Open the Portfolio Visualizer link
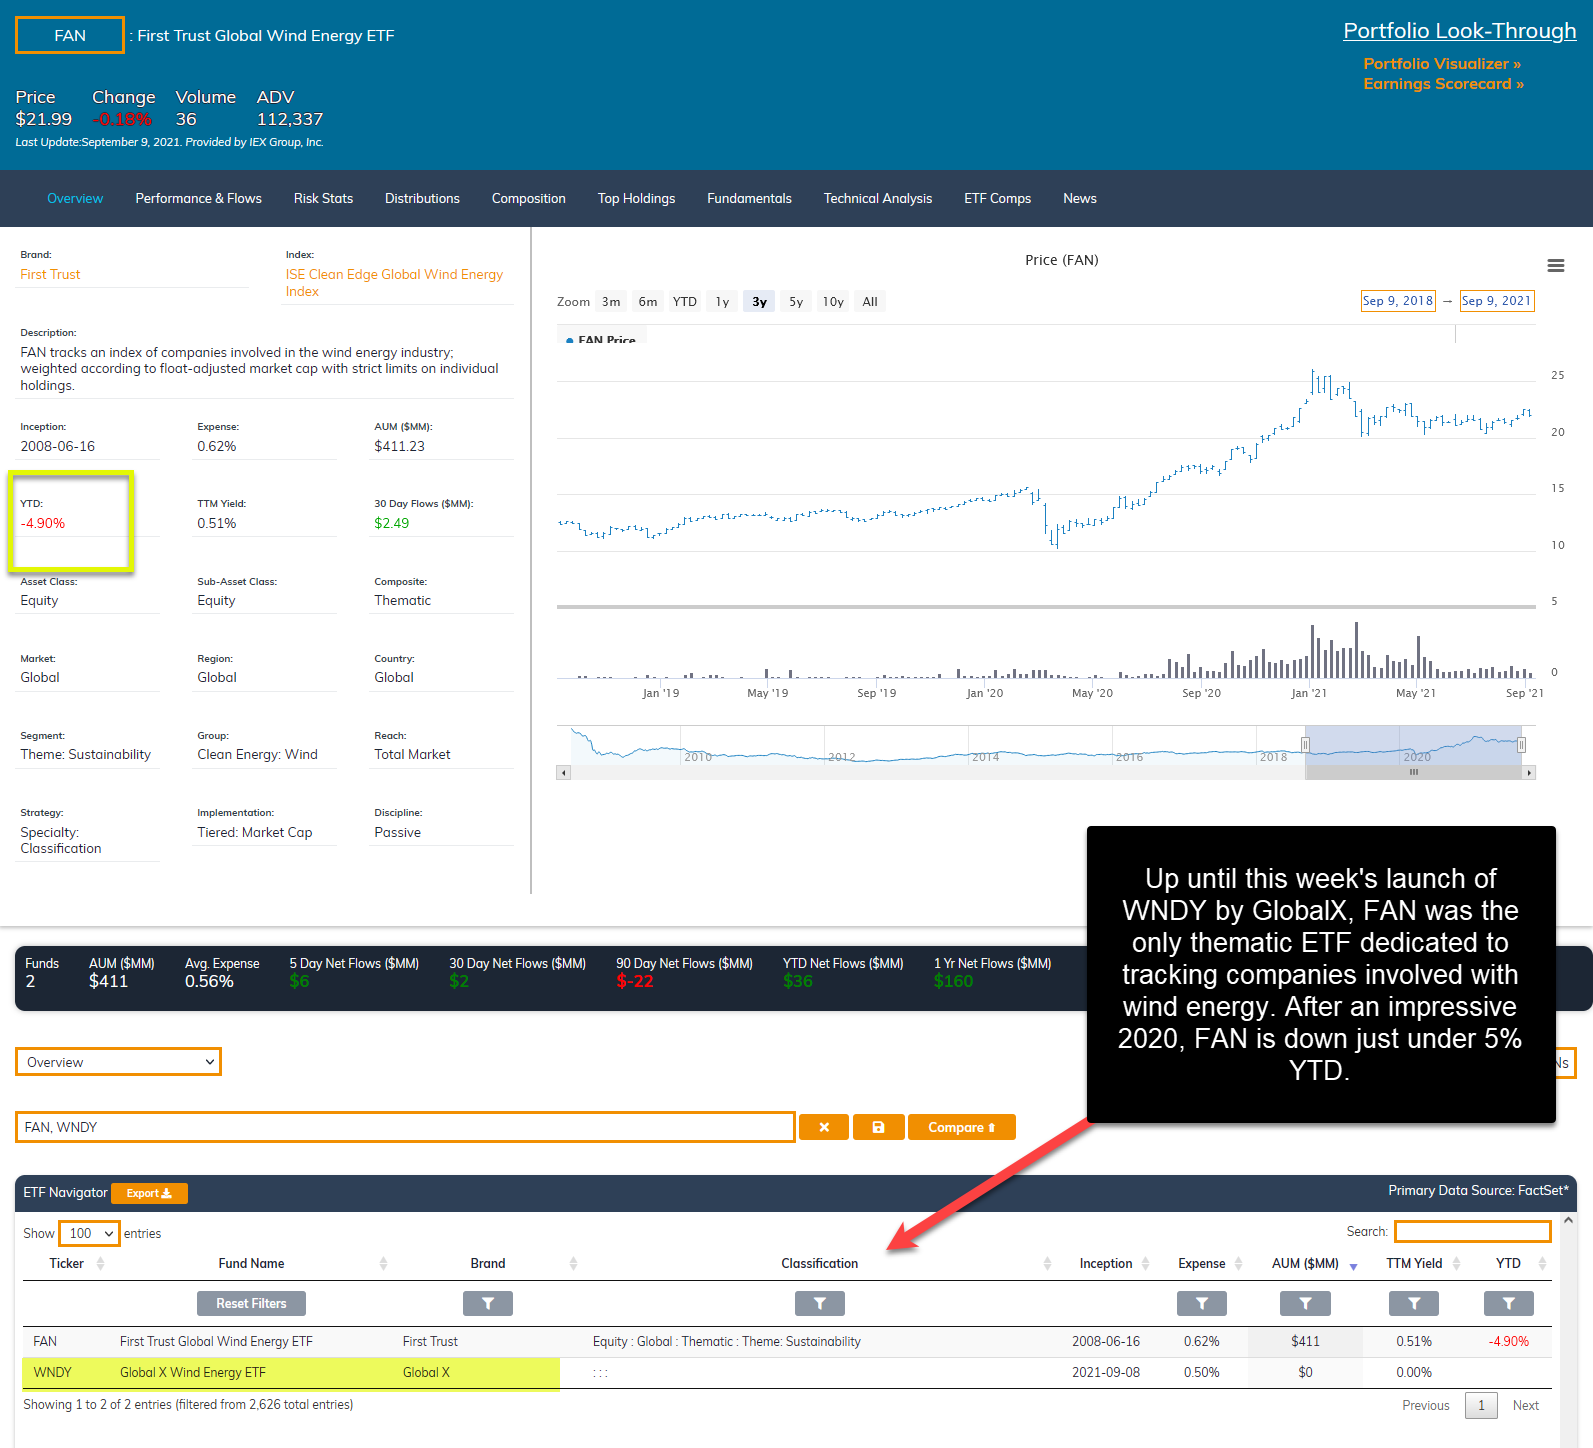Screen dimensions: 1593x1448 click(1441, 64)
